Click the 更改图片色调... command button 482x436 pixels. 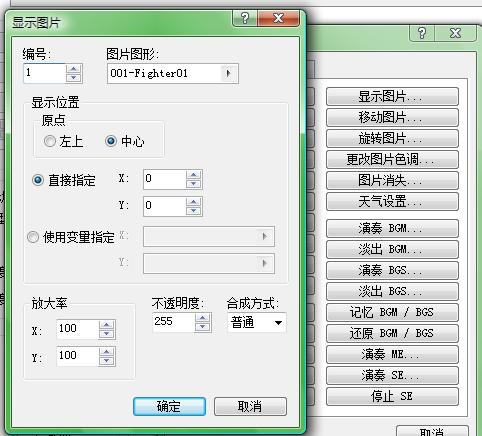point(392,159)
